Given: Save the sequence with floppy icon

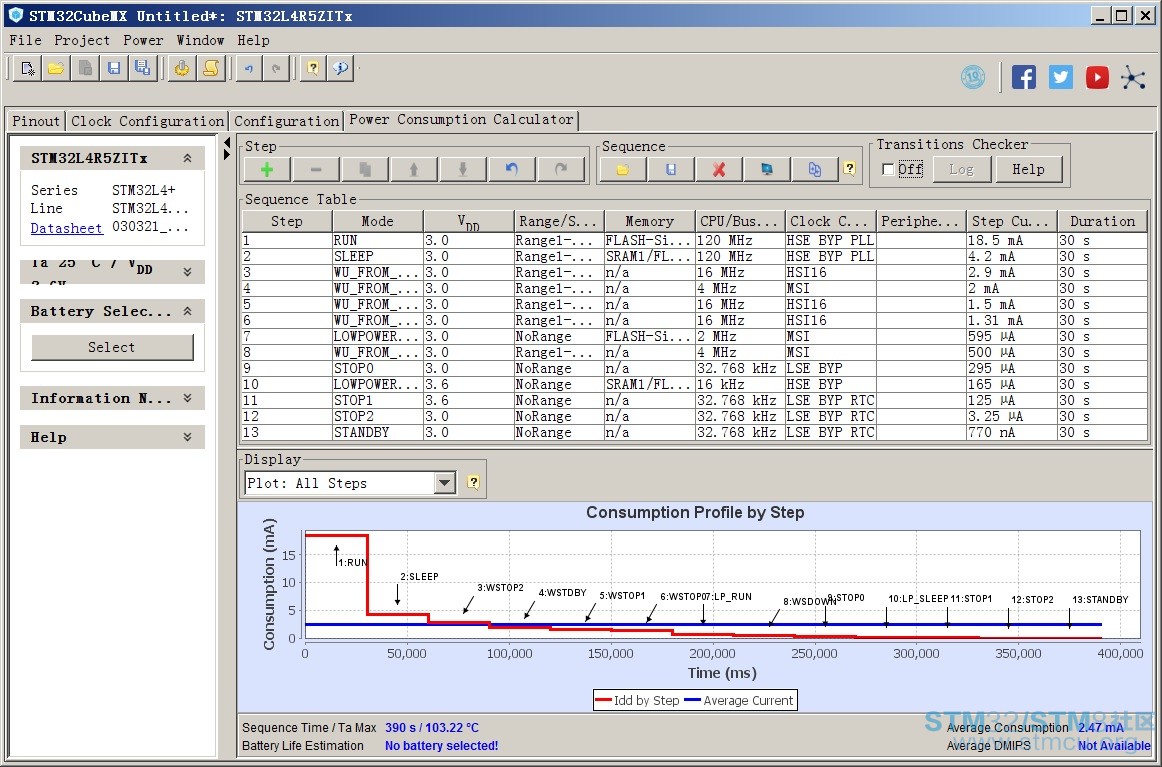Looking at the screenshot, I should click(671, 170).
